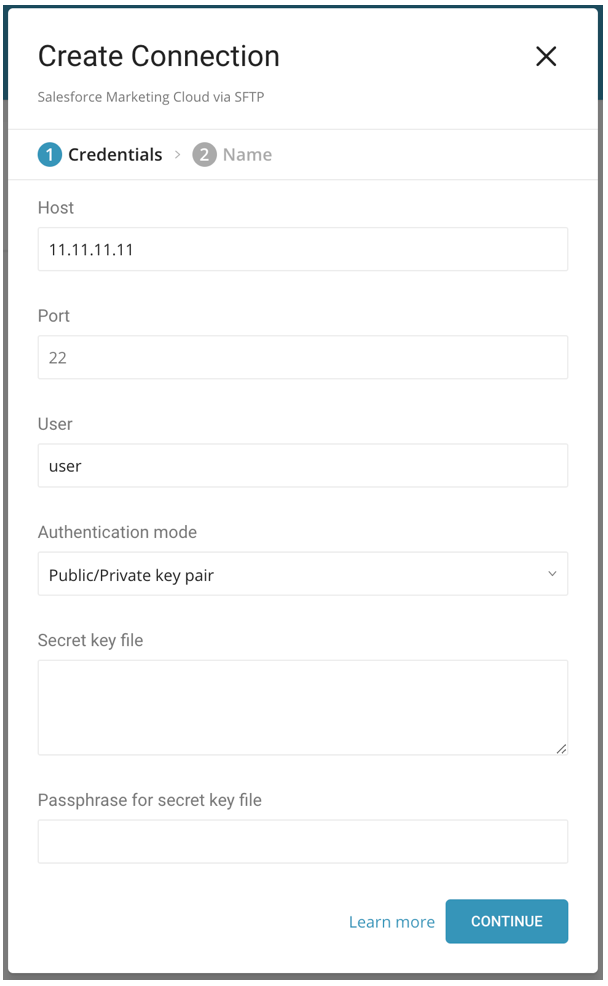
Task: Click the Host field label
Action: (56, 208)
